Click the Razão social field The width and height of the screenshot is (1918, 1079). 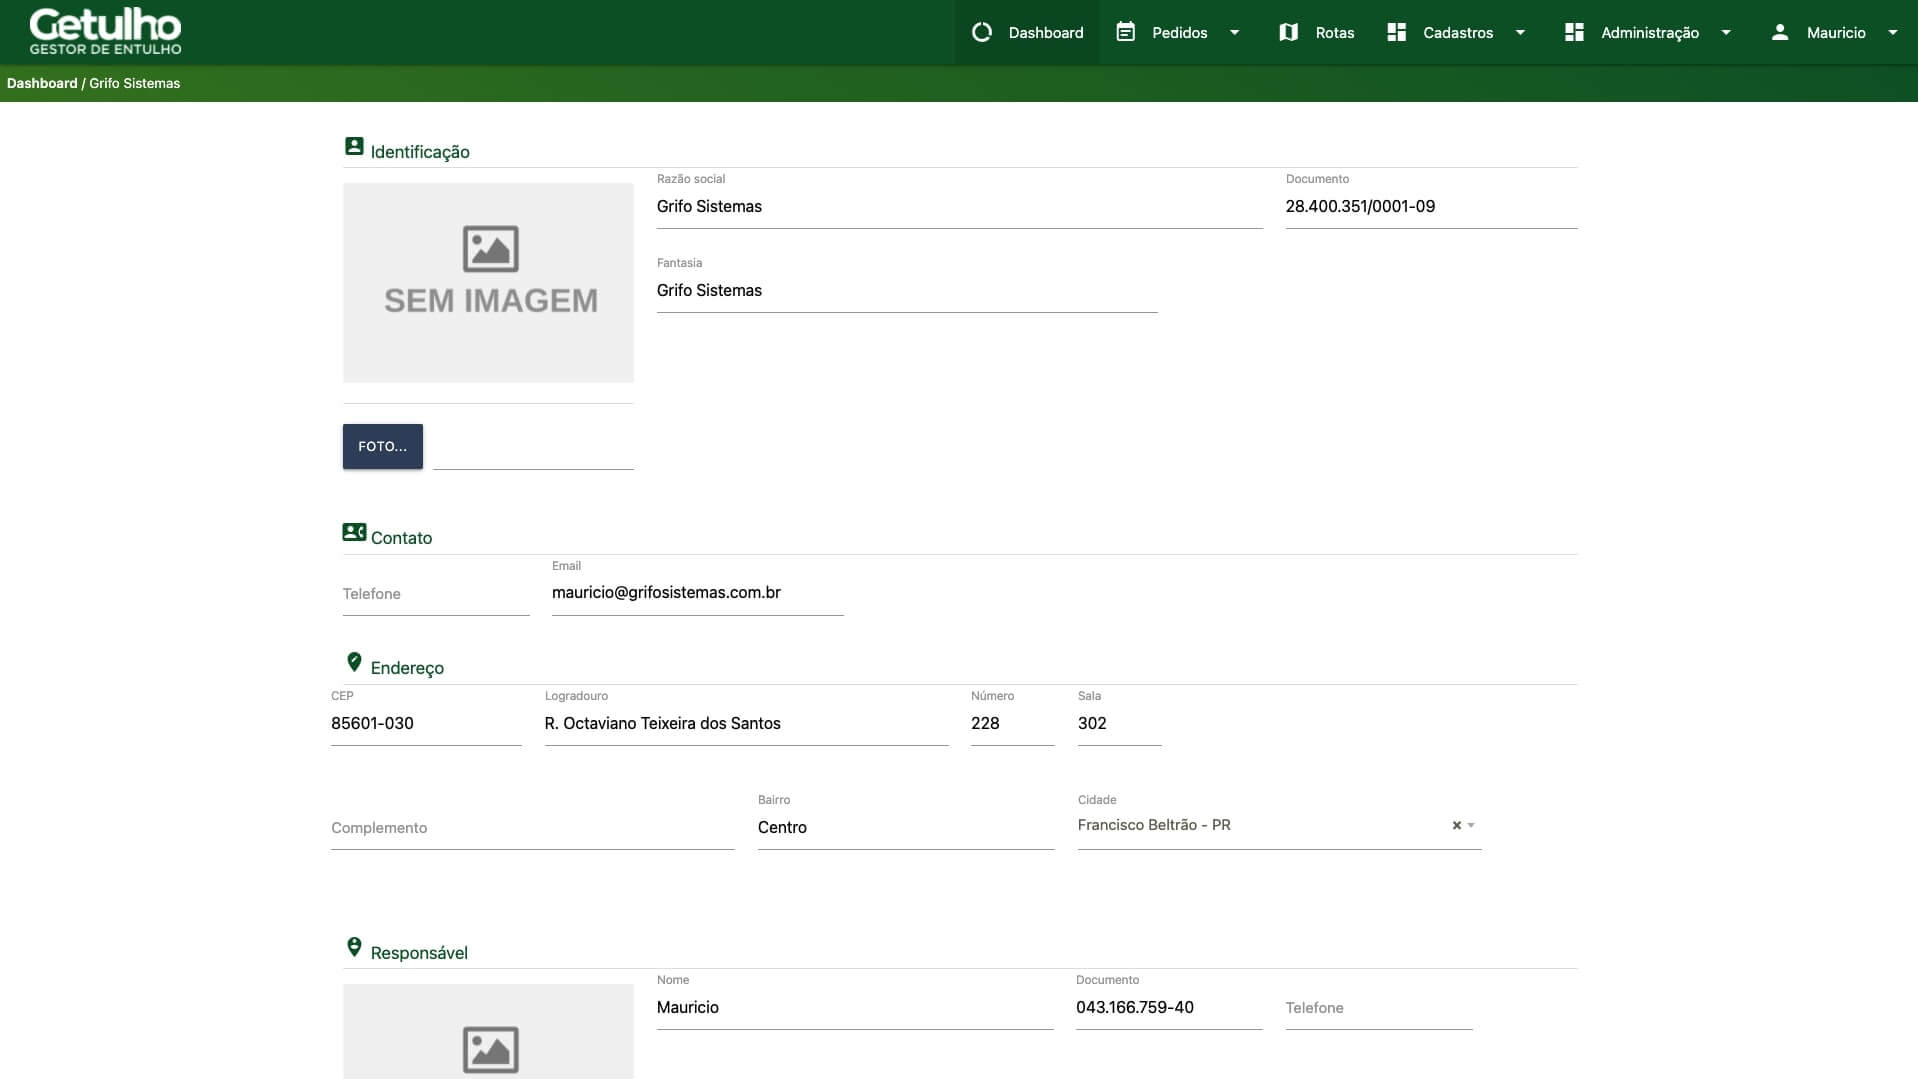(960, 206)
